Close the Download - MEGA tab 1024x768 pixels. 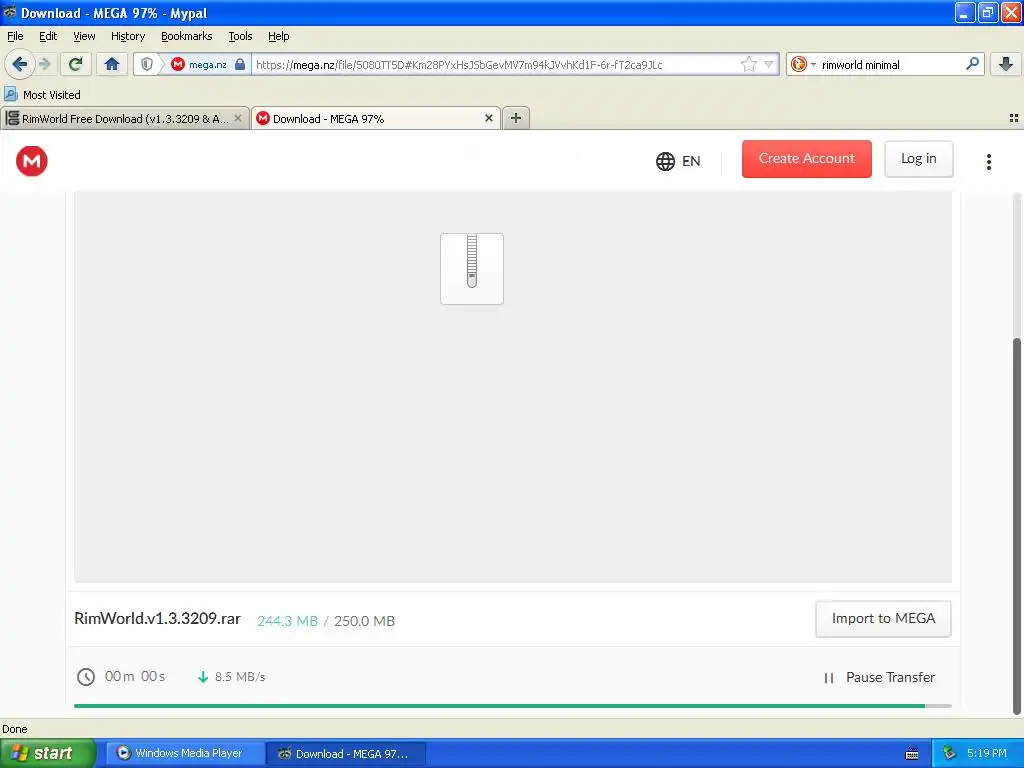488,118
